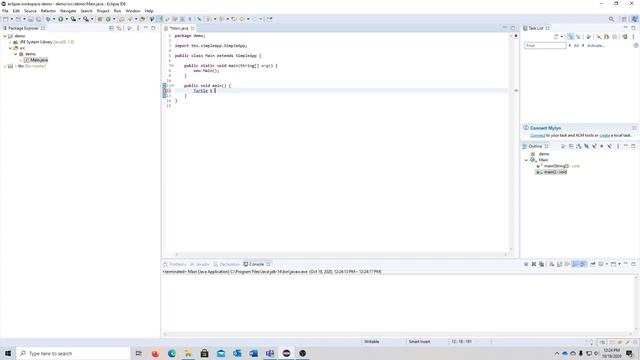Click the Connect link in Mylyn panel
This screenshot has height=360, width=640.
pos(538,135)
